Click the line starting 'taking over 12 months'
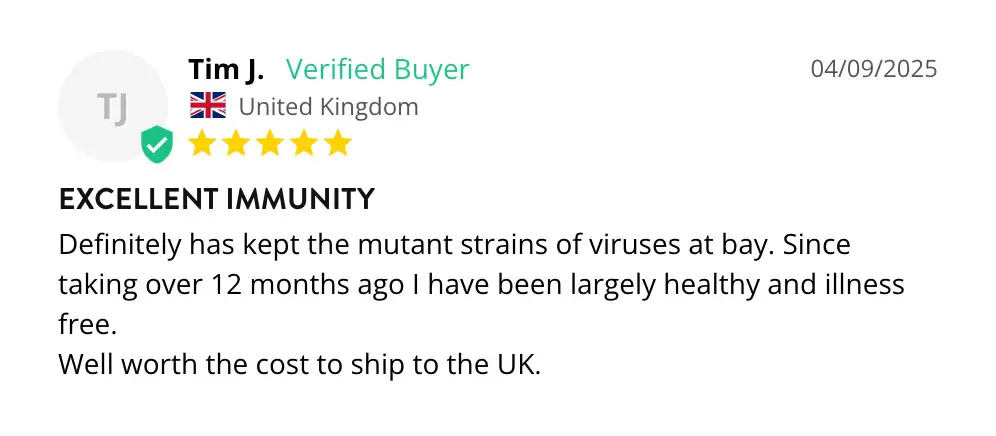996x436 pixels. coord(481,285)
